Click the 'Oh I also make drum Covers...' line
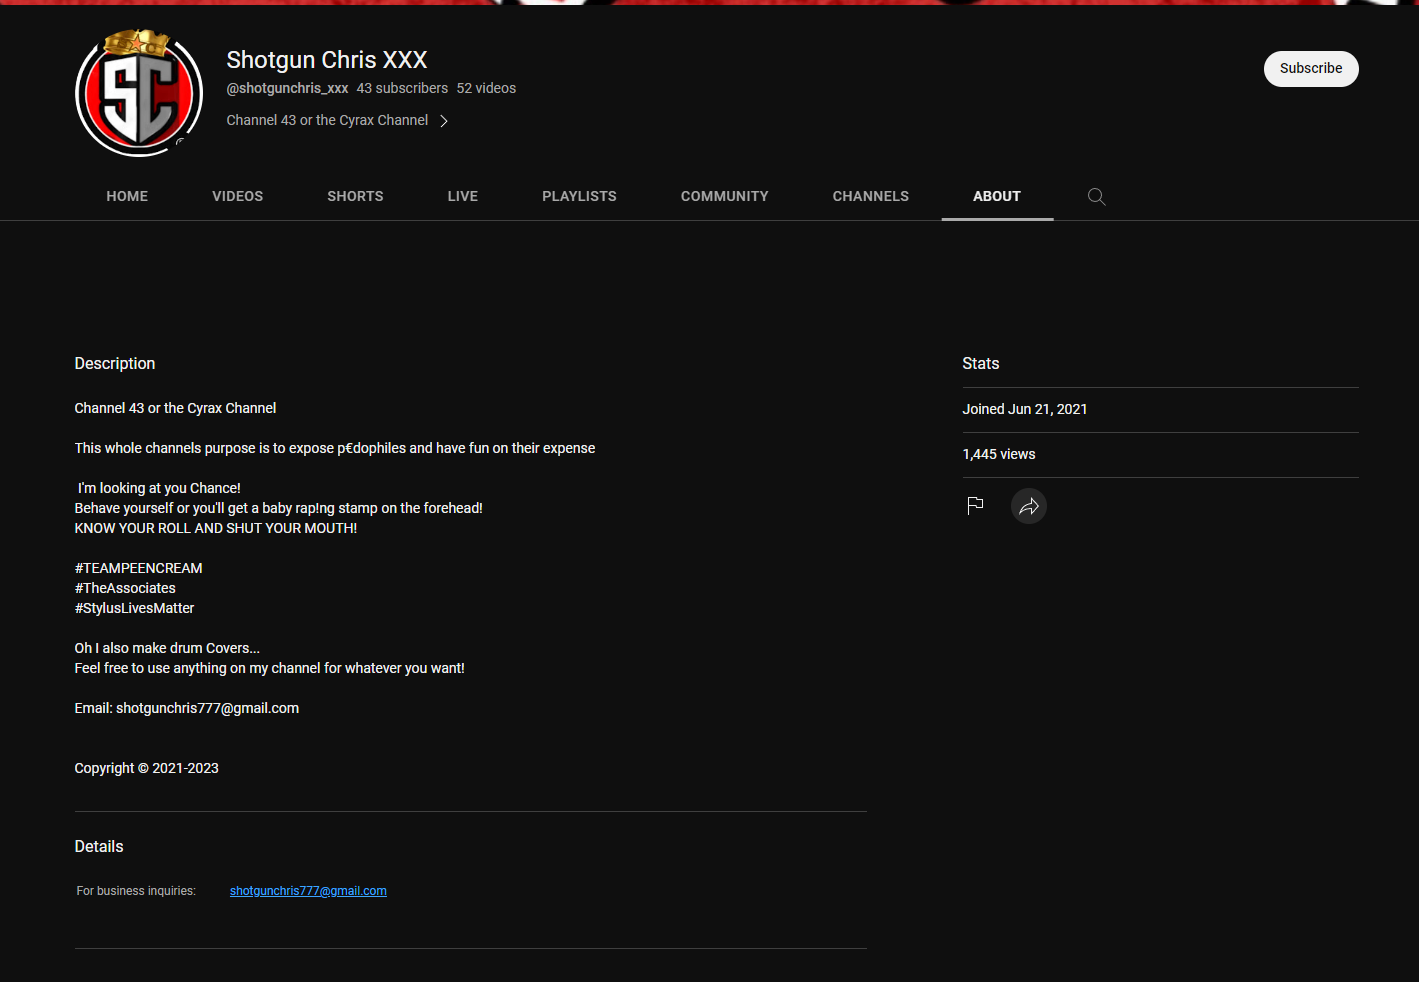This screenshot has height=982, width=1419. (167, 648)
